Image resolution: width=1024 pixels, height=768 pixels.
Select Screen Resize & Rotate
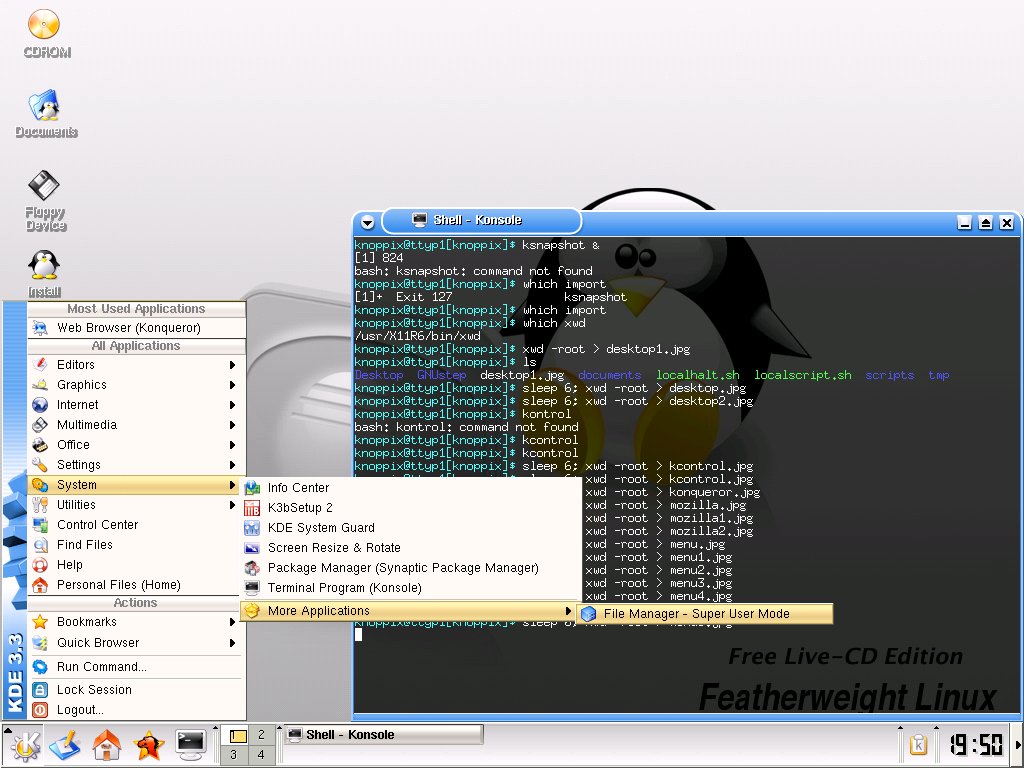tap(411, 548)
